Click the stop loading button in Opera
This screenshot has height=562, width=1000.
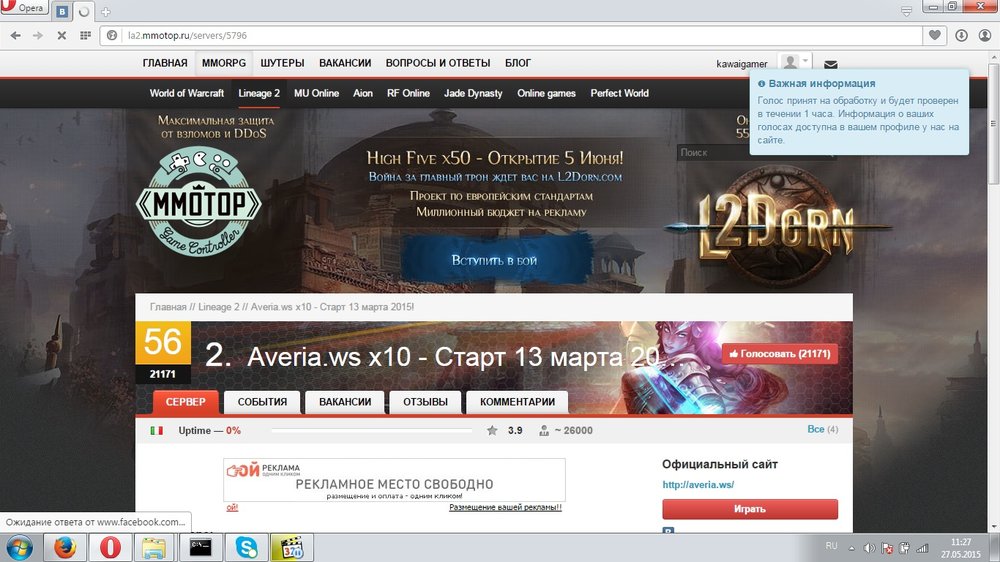coord(61,35)
